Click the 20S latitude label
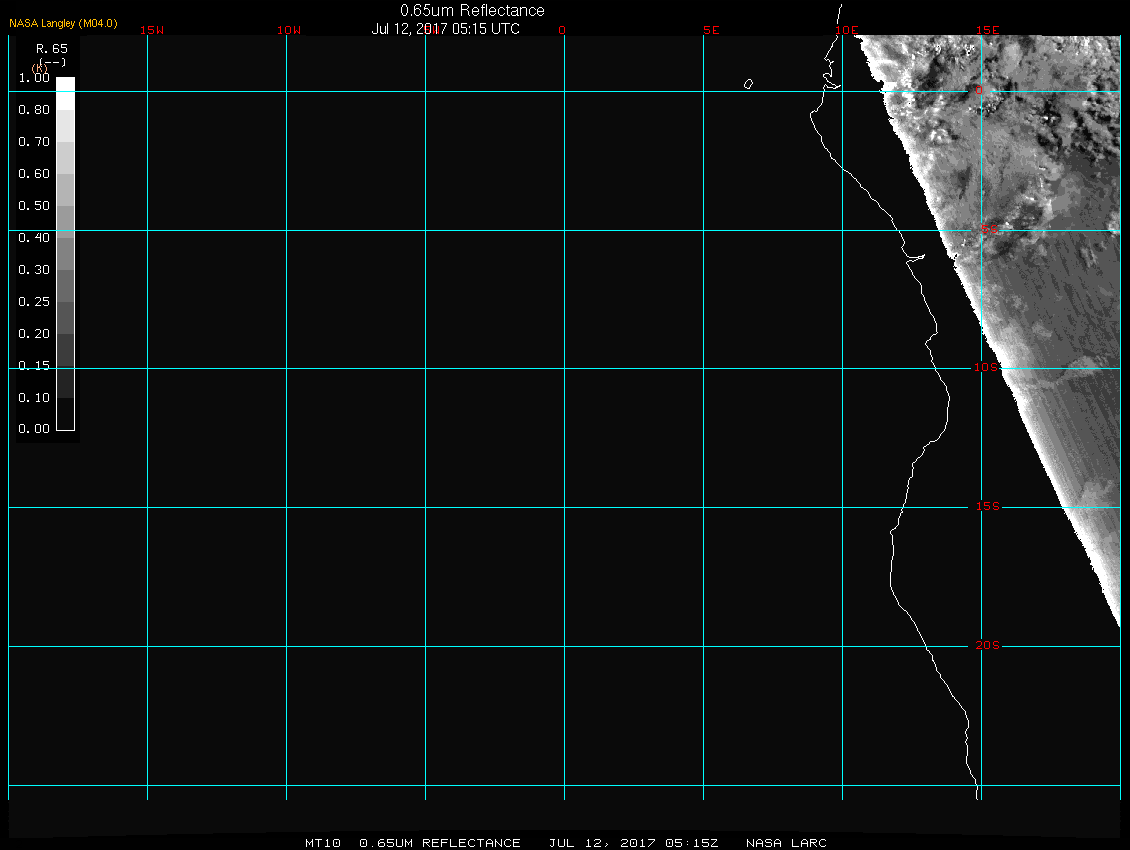The image size is (1130, 850). 987,646
